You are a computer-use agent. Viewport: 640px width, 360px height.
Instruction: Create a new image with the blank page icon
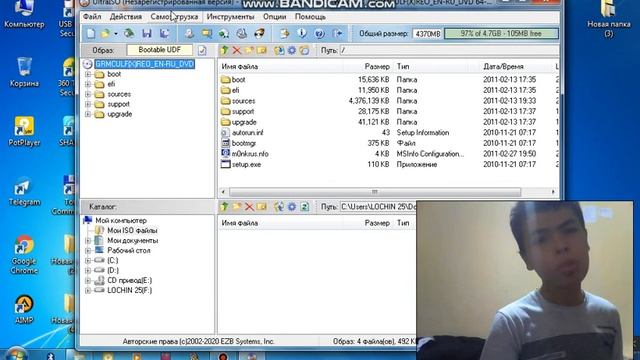click(91, 33)
